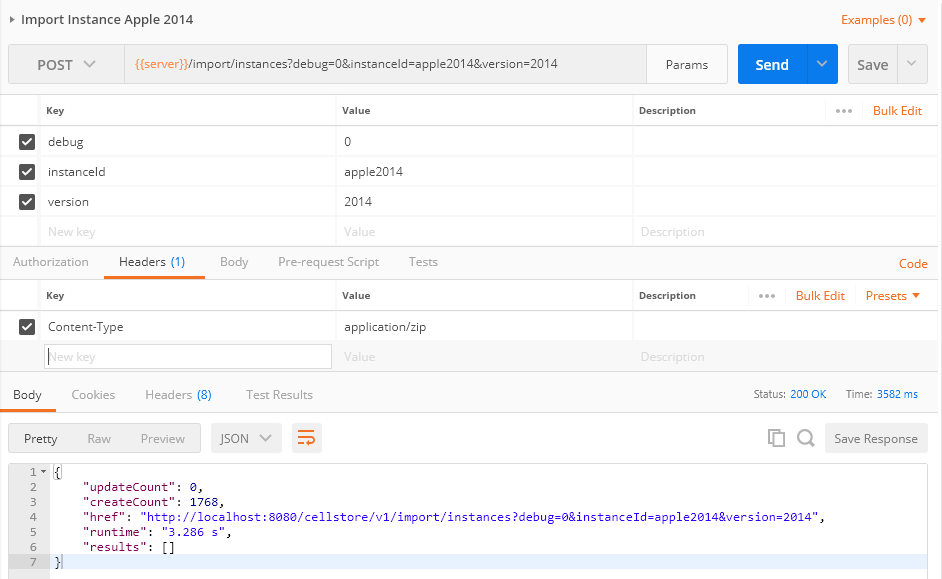The width and height of the screenshot is (942, 579).
Task: Select the Raw view mode
Action: (99, 438)
